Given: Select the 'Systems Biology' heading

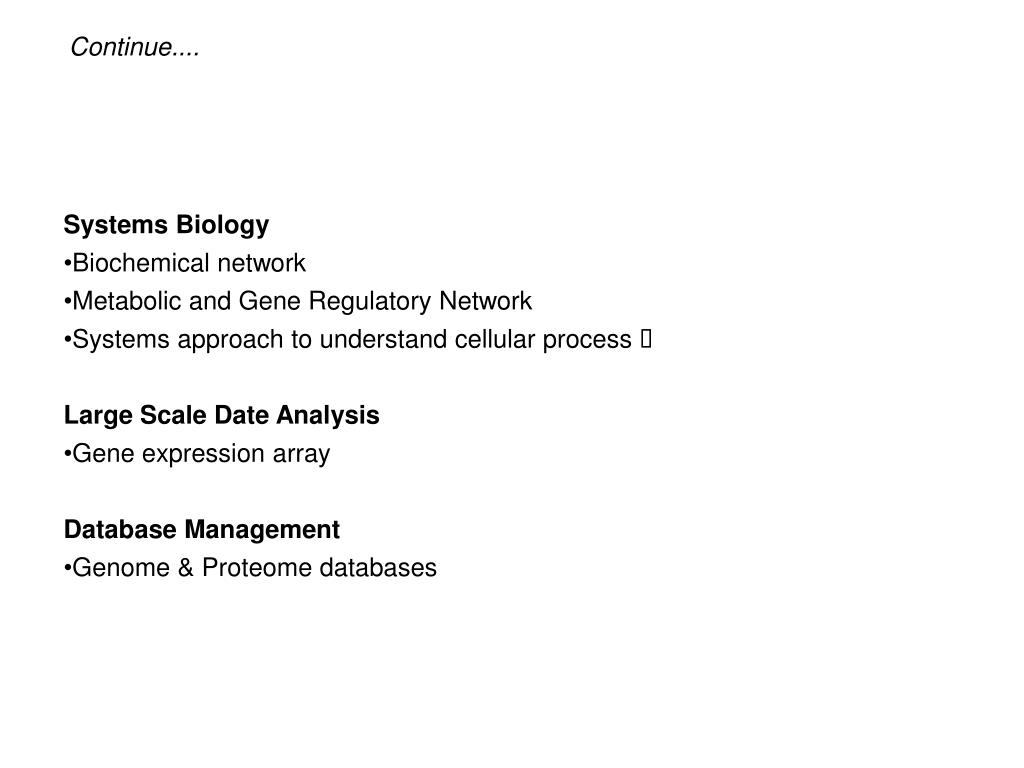Looking at the screenshot, I should tap(166, 225).
